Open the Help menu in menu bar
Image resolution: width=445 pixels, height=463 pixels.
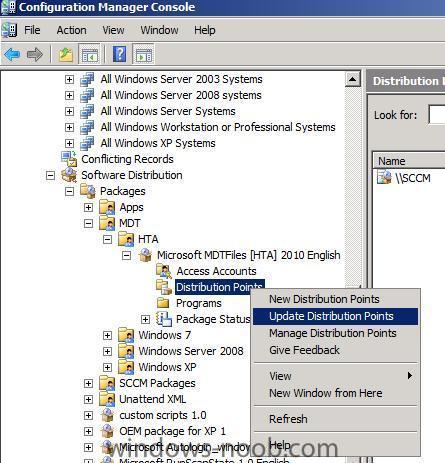(x=205, y=30)
